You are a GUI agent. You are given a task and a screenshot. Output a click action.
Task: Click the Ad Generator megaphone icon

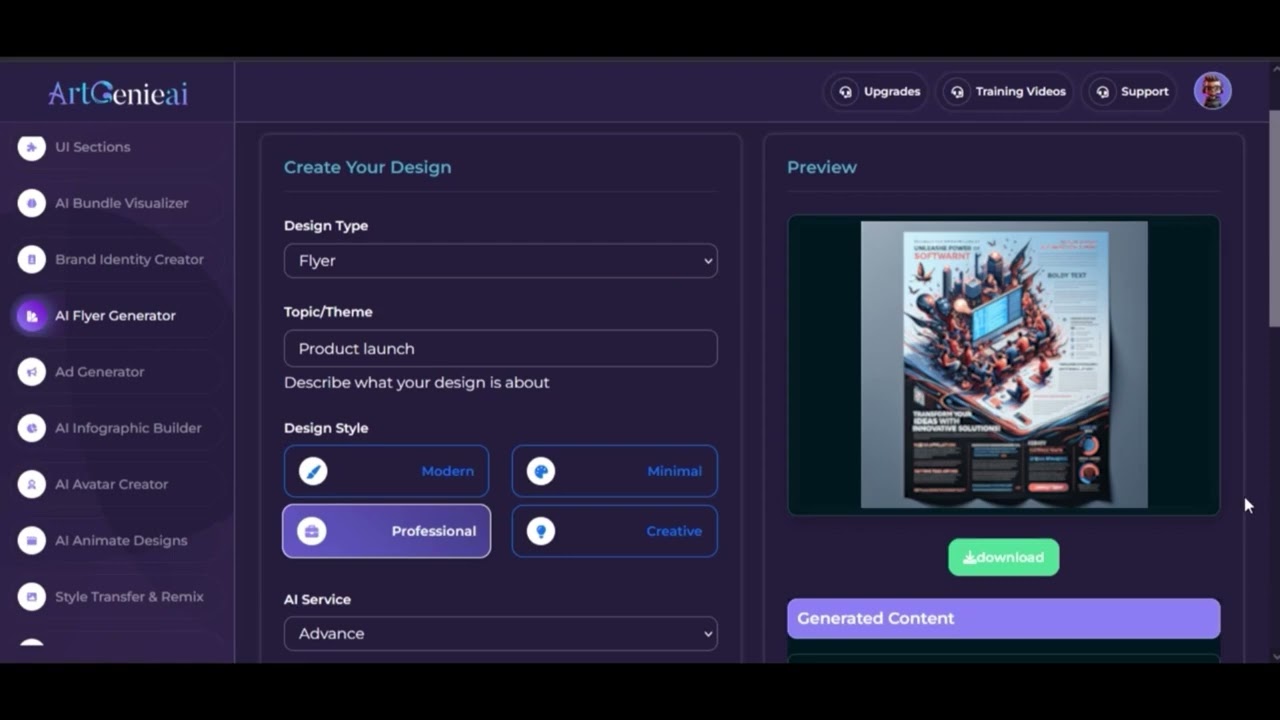click(x=31, y=372)
